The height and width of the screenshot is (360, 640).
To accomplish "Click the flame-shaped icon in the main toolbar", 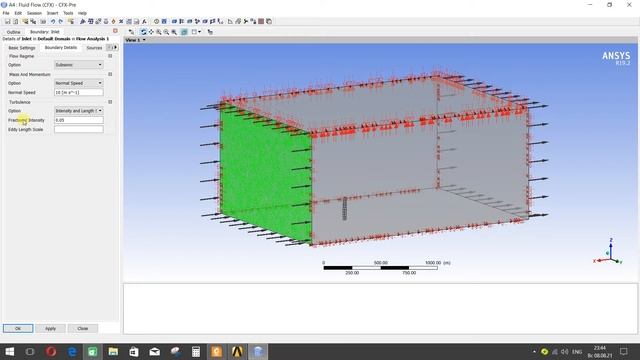I will coord(113,21).
